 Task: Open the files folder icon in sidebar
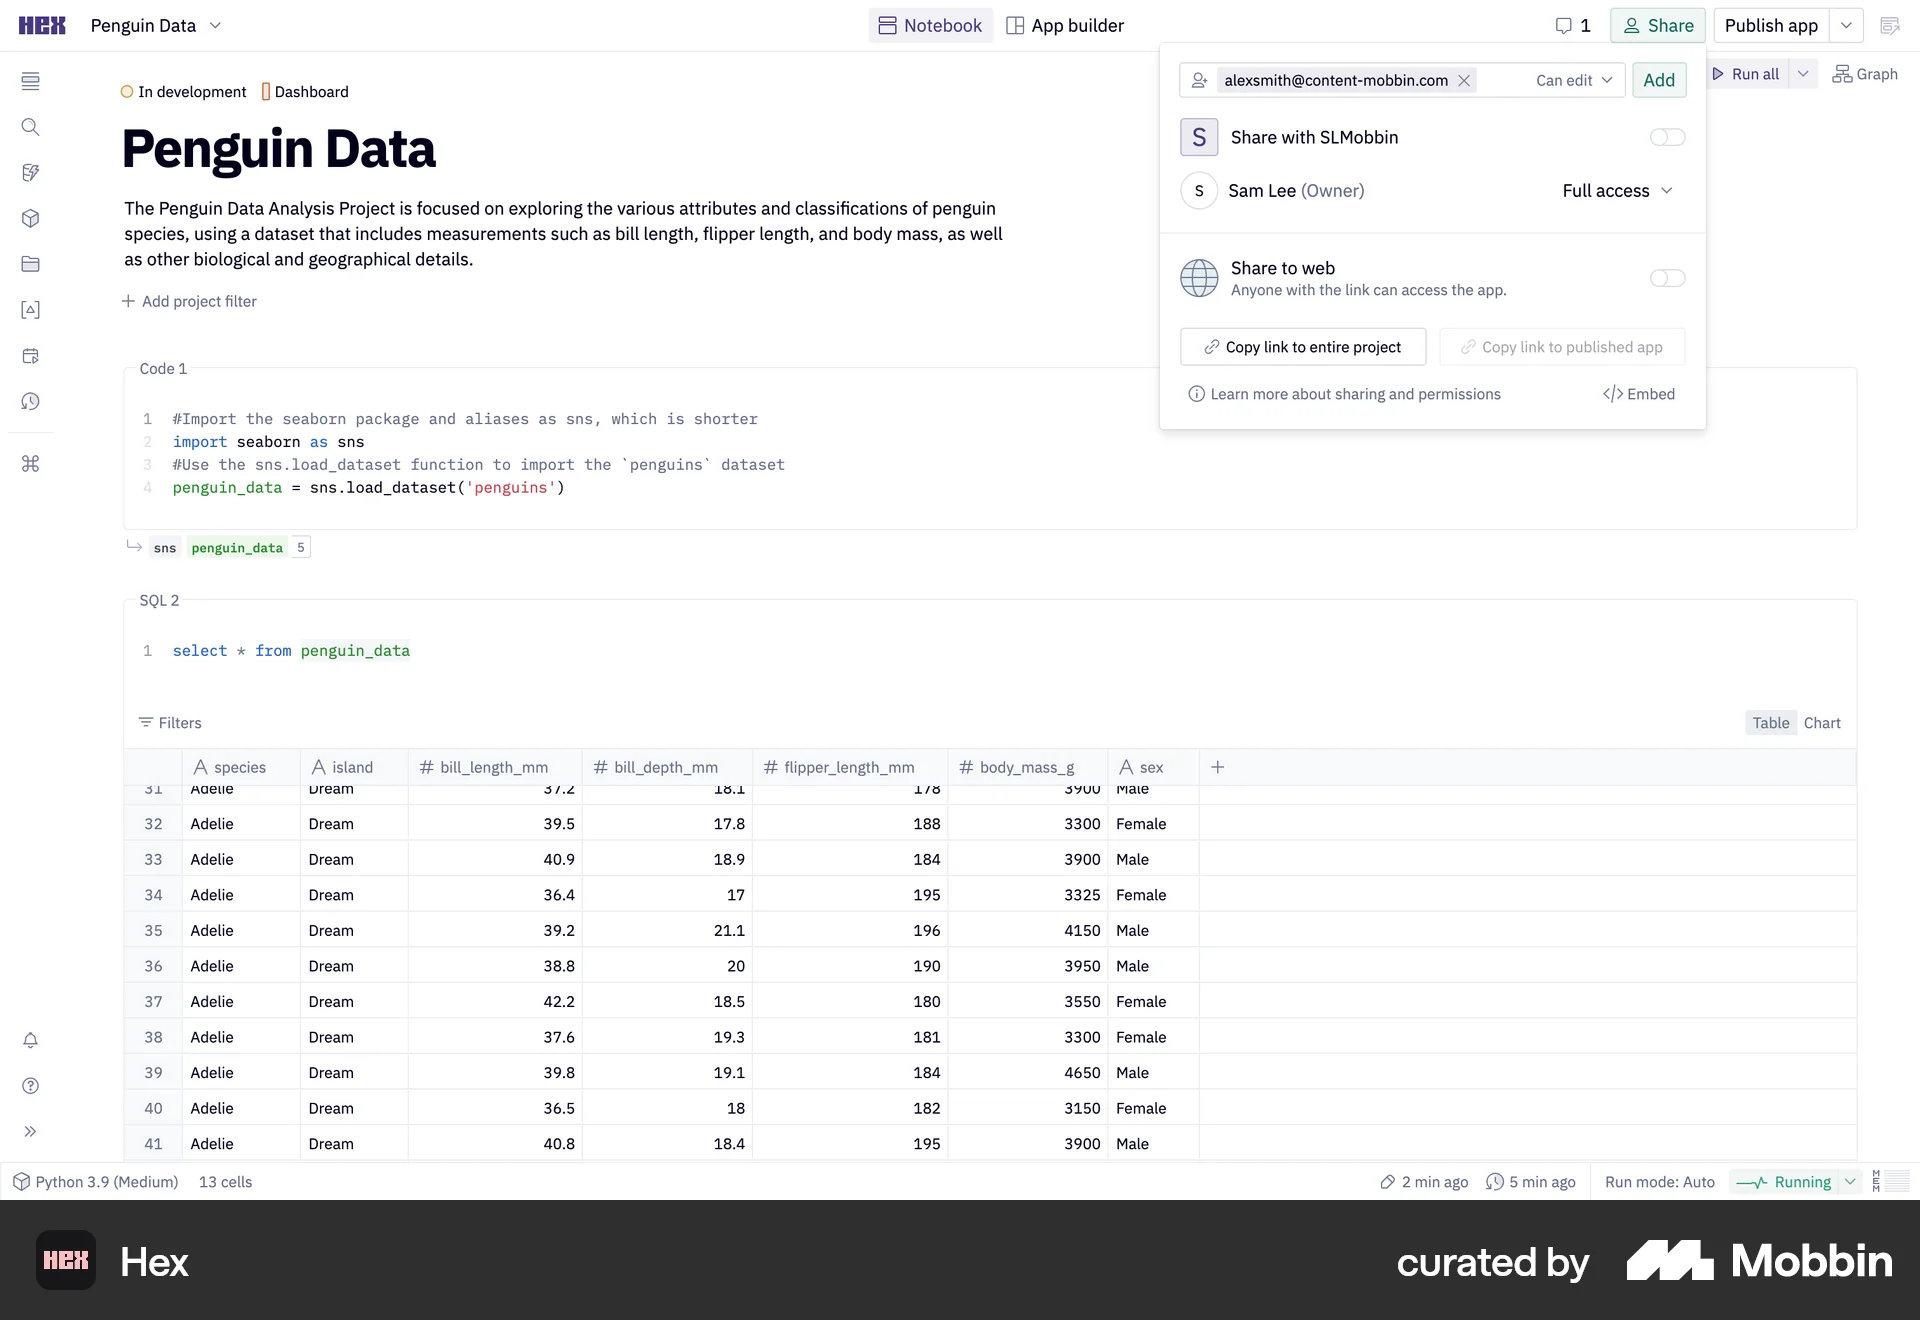30,264
